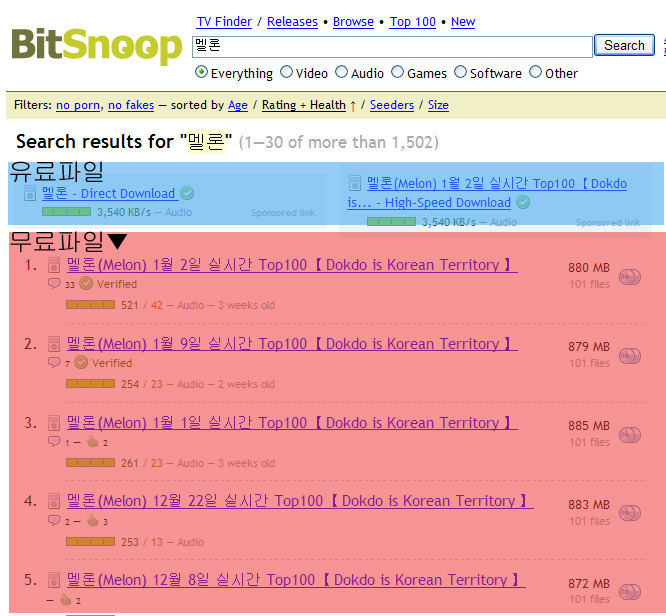The image size is (666, 616).
Task: Click the Verified badge icon of result 1
Action: click(x=86, y=283)
